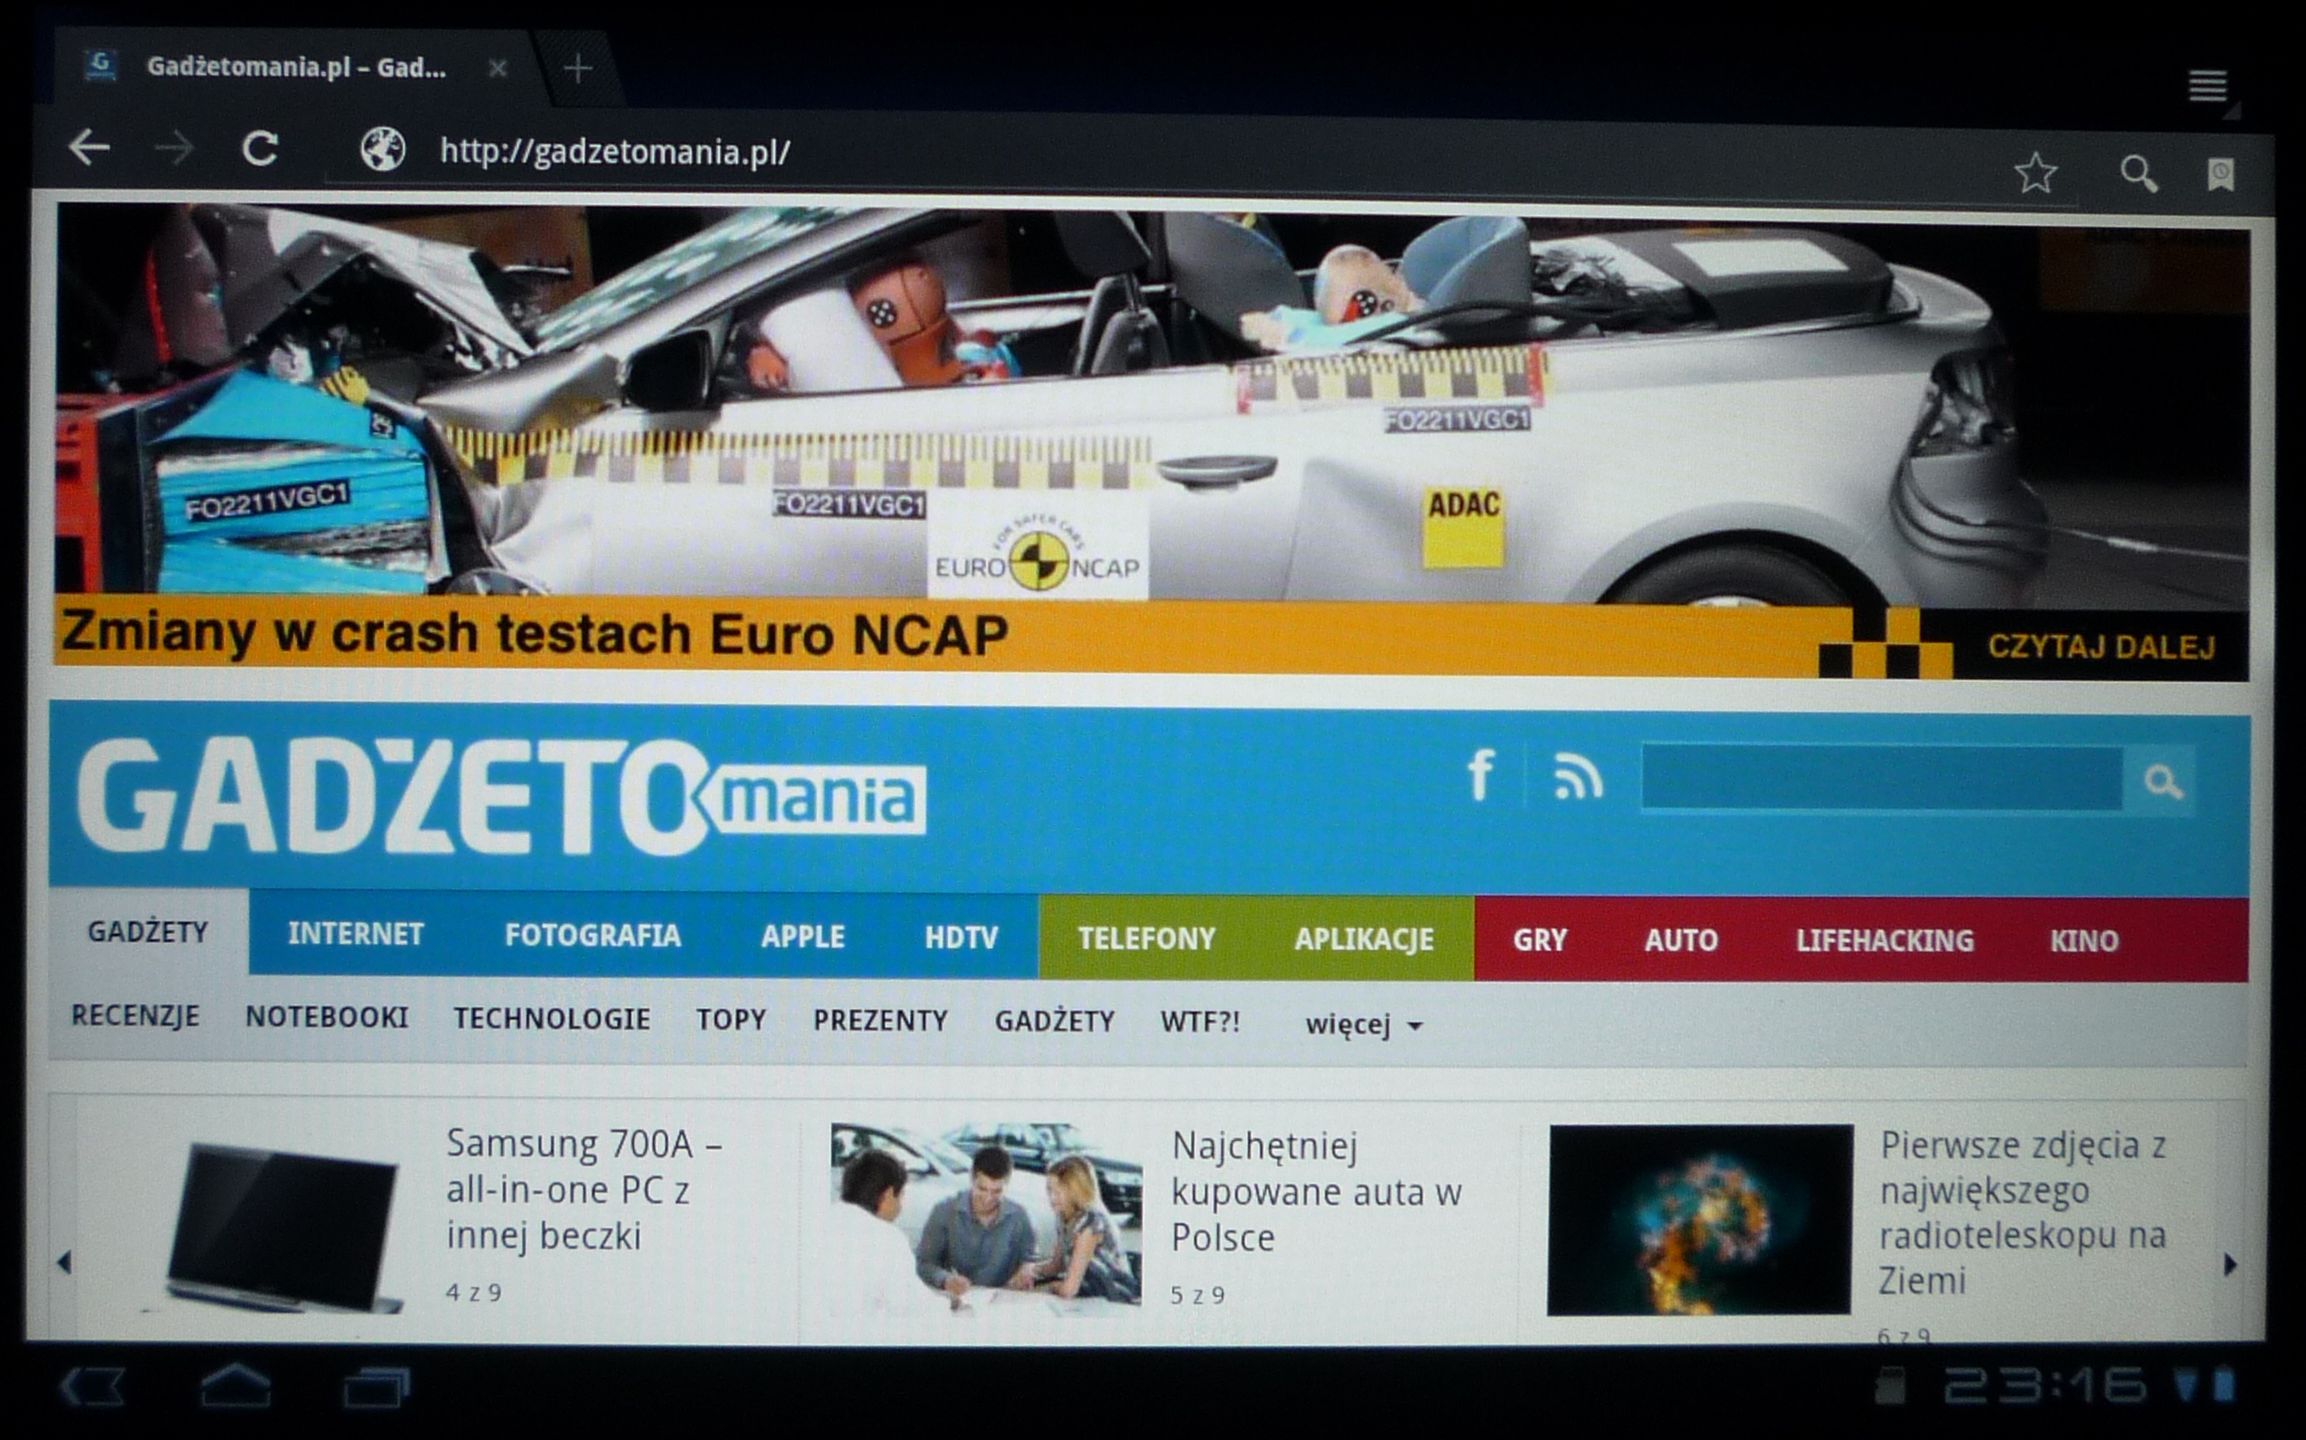The width and height of the screenshot is (2306, 1440).
Task: Tap the Android recent apps button
Action: point(376,1387)
